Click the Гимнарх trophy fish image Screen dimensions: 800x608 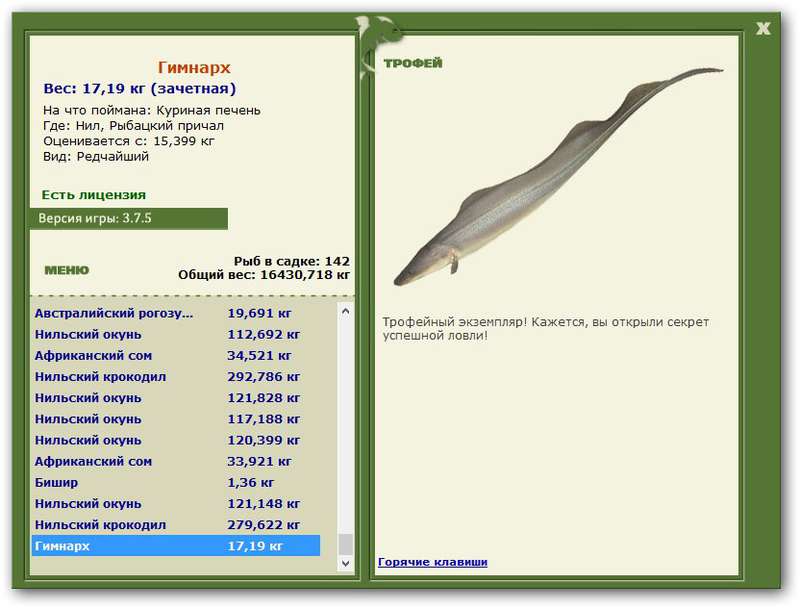[x=558, y=176]
